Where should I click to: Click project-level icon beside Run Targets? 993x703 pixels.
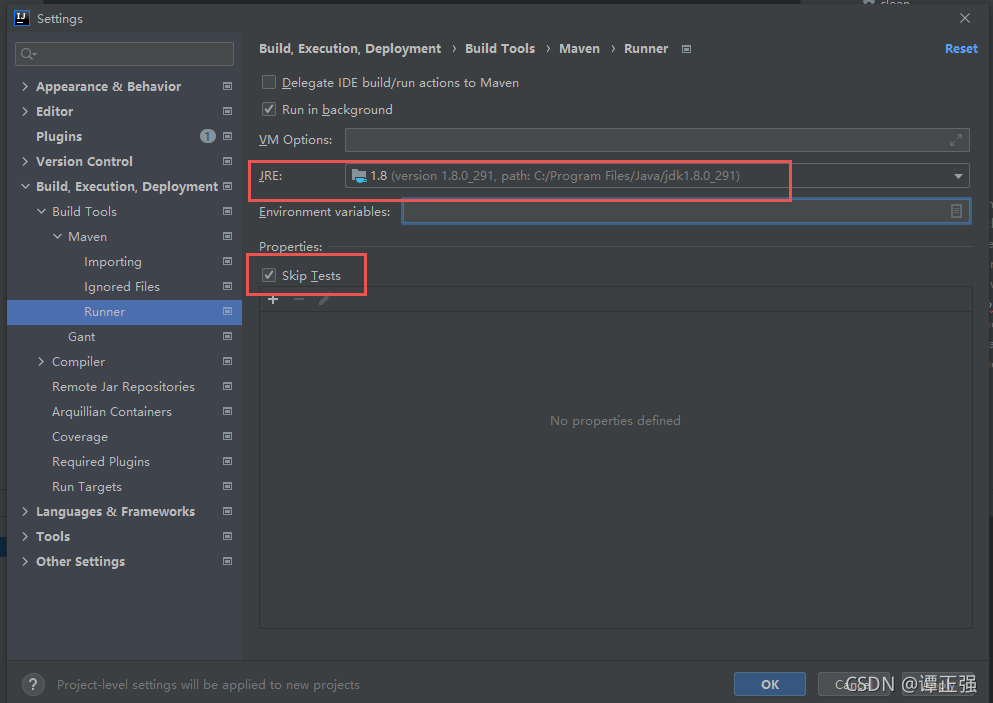pyautogui.click(x=227, y=486)
